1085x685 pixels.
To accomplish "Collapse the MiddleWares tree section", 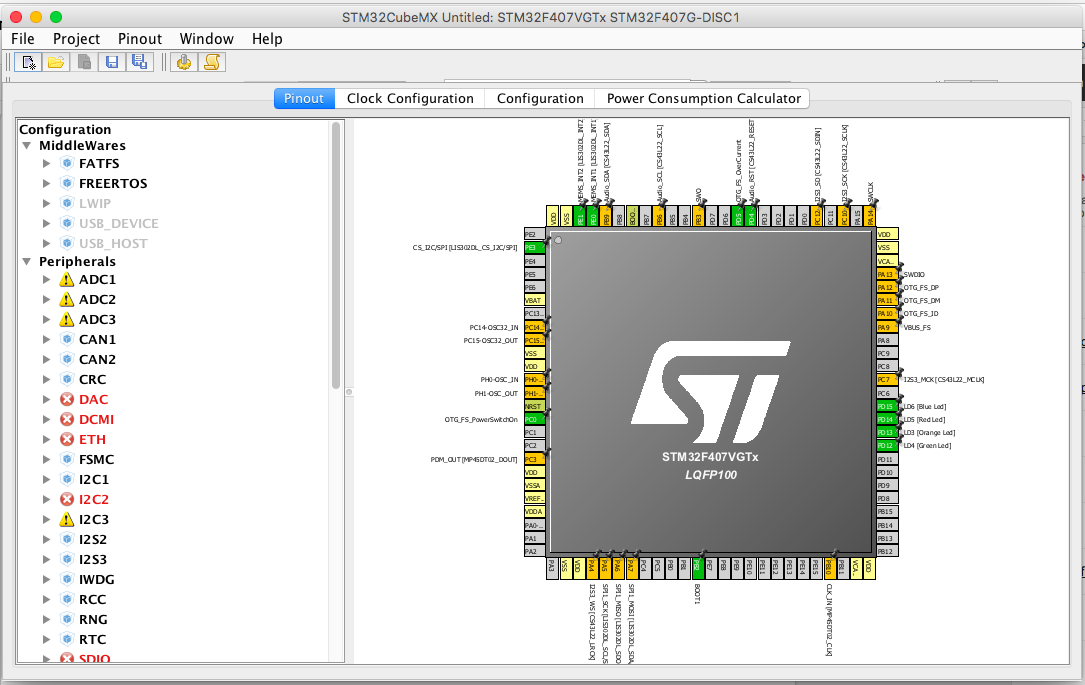I will [26, 146].
